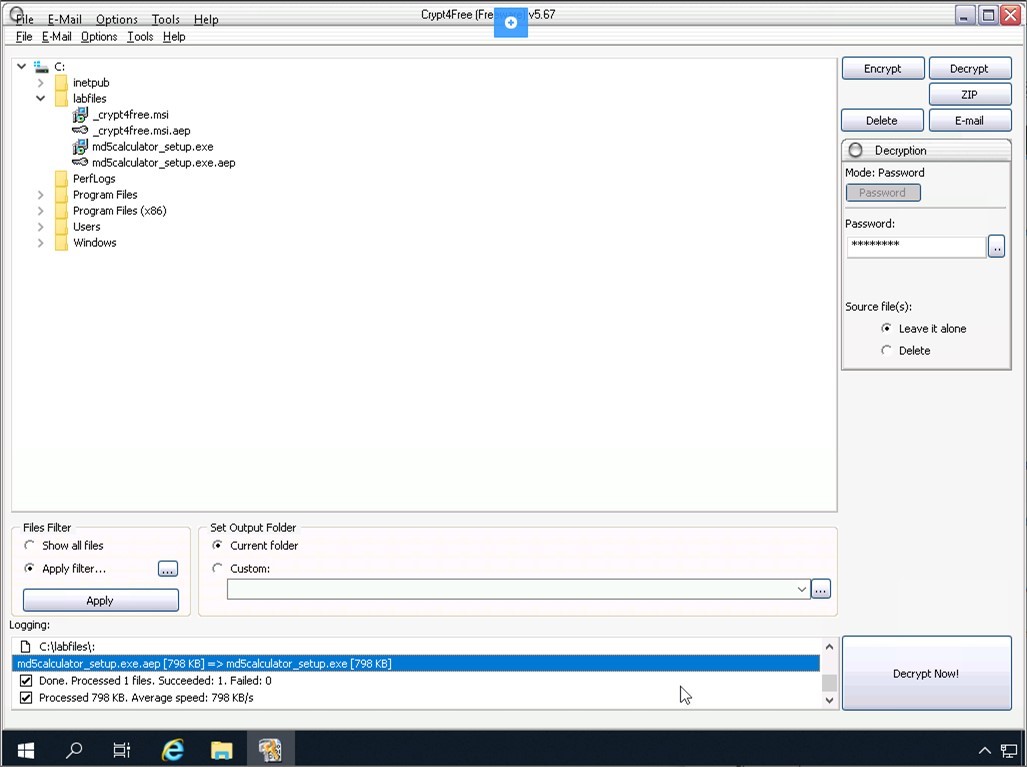Viewport: 1027px width, 767px height.
Task: Open the custom output folder dropdown
Action: pos(801,590)
